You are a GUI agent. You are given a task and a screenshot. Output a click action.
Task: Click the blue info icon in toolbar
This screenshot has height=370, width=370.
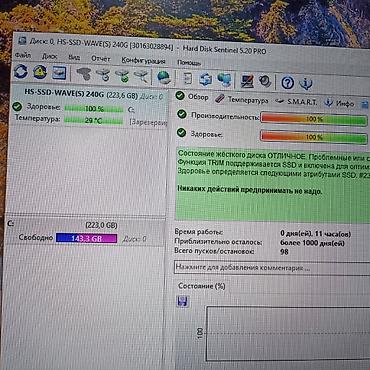click(x=306, y=83)
